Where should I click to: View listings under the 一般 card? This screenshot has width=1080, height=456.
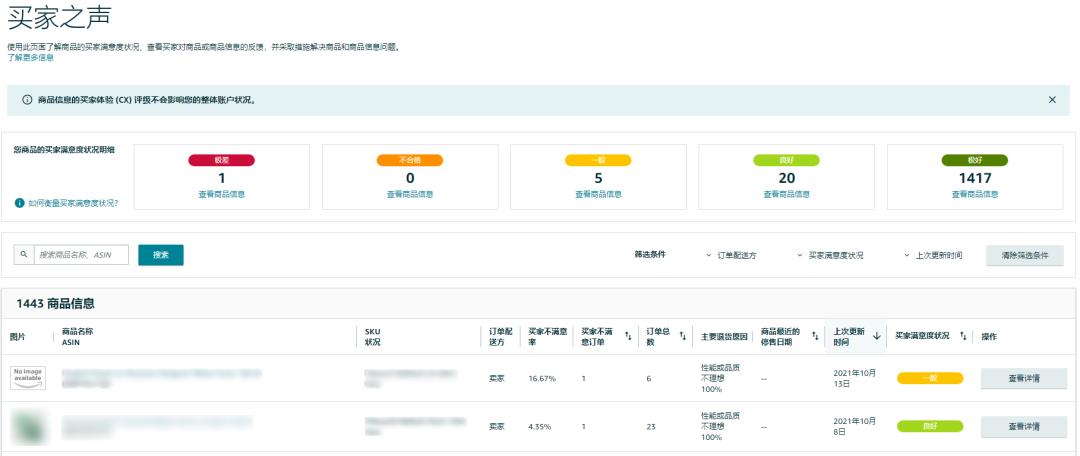tap(598, 194)
